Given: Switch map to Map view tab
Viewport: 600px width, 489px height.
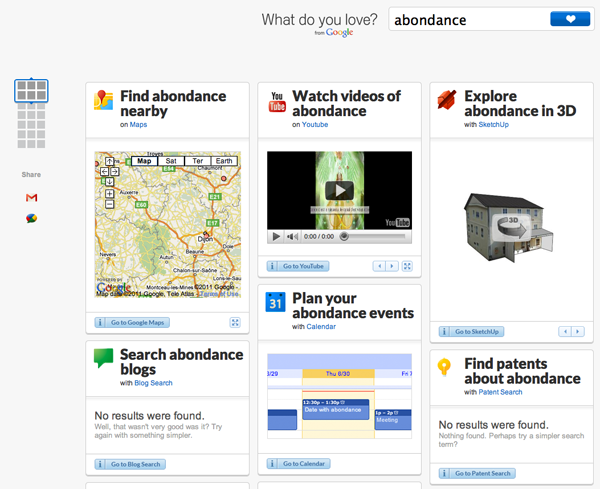Looking at the screenshot, I should pyautogui.click(x=144, y=161).
